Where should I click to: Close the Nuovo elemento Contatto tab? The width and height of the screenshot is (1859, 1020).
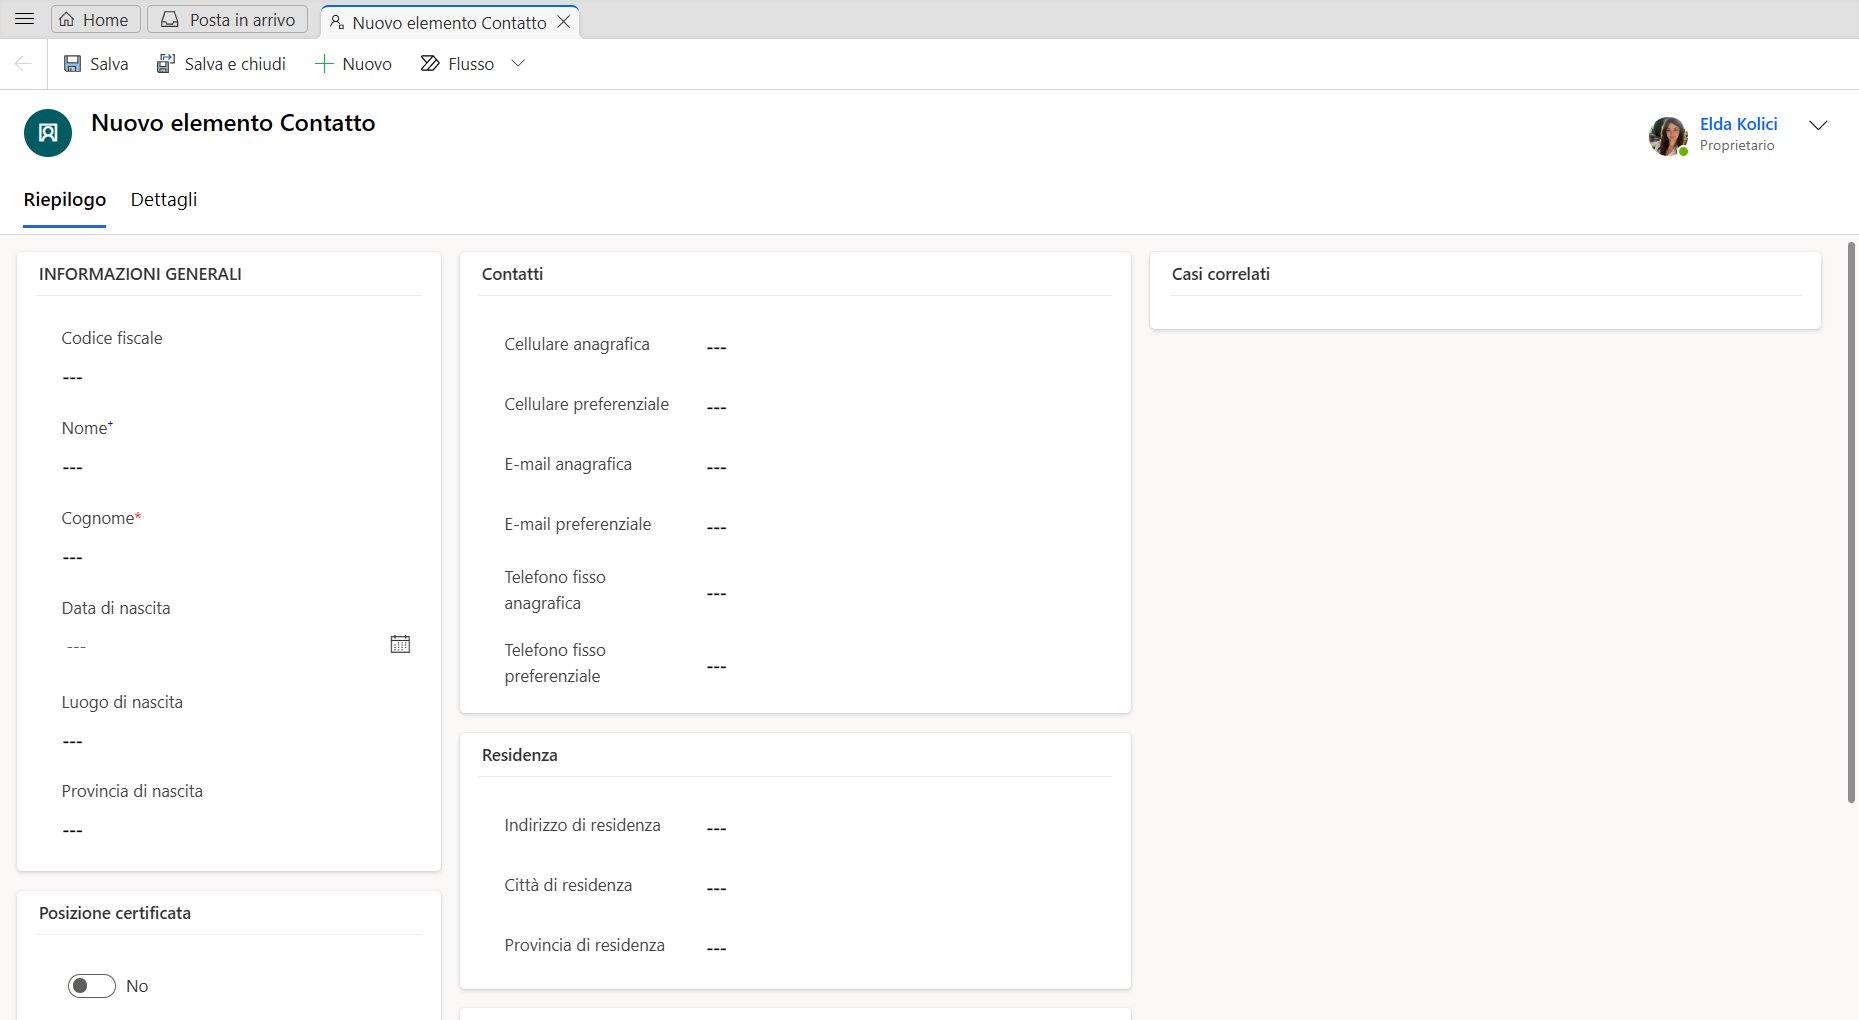(564, 22)
